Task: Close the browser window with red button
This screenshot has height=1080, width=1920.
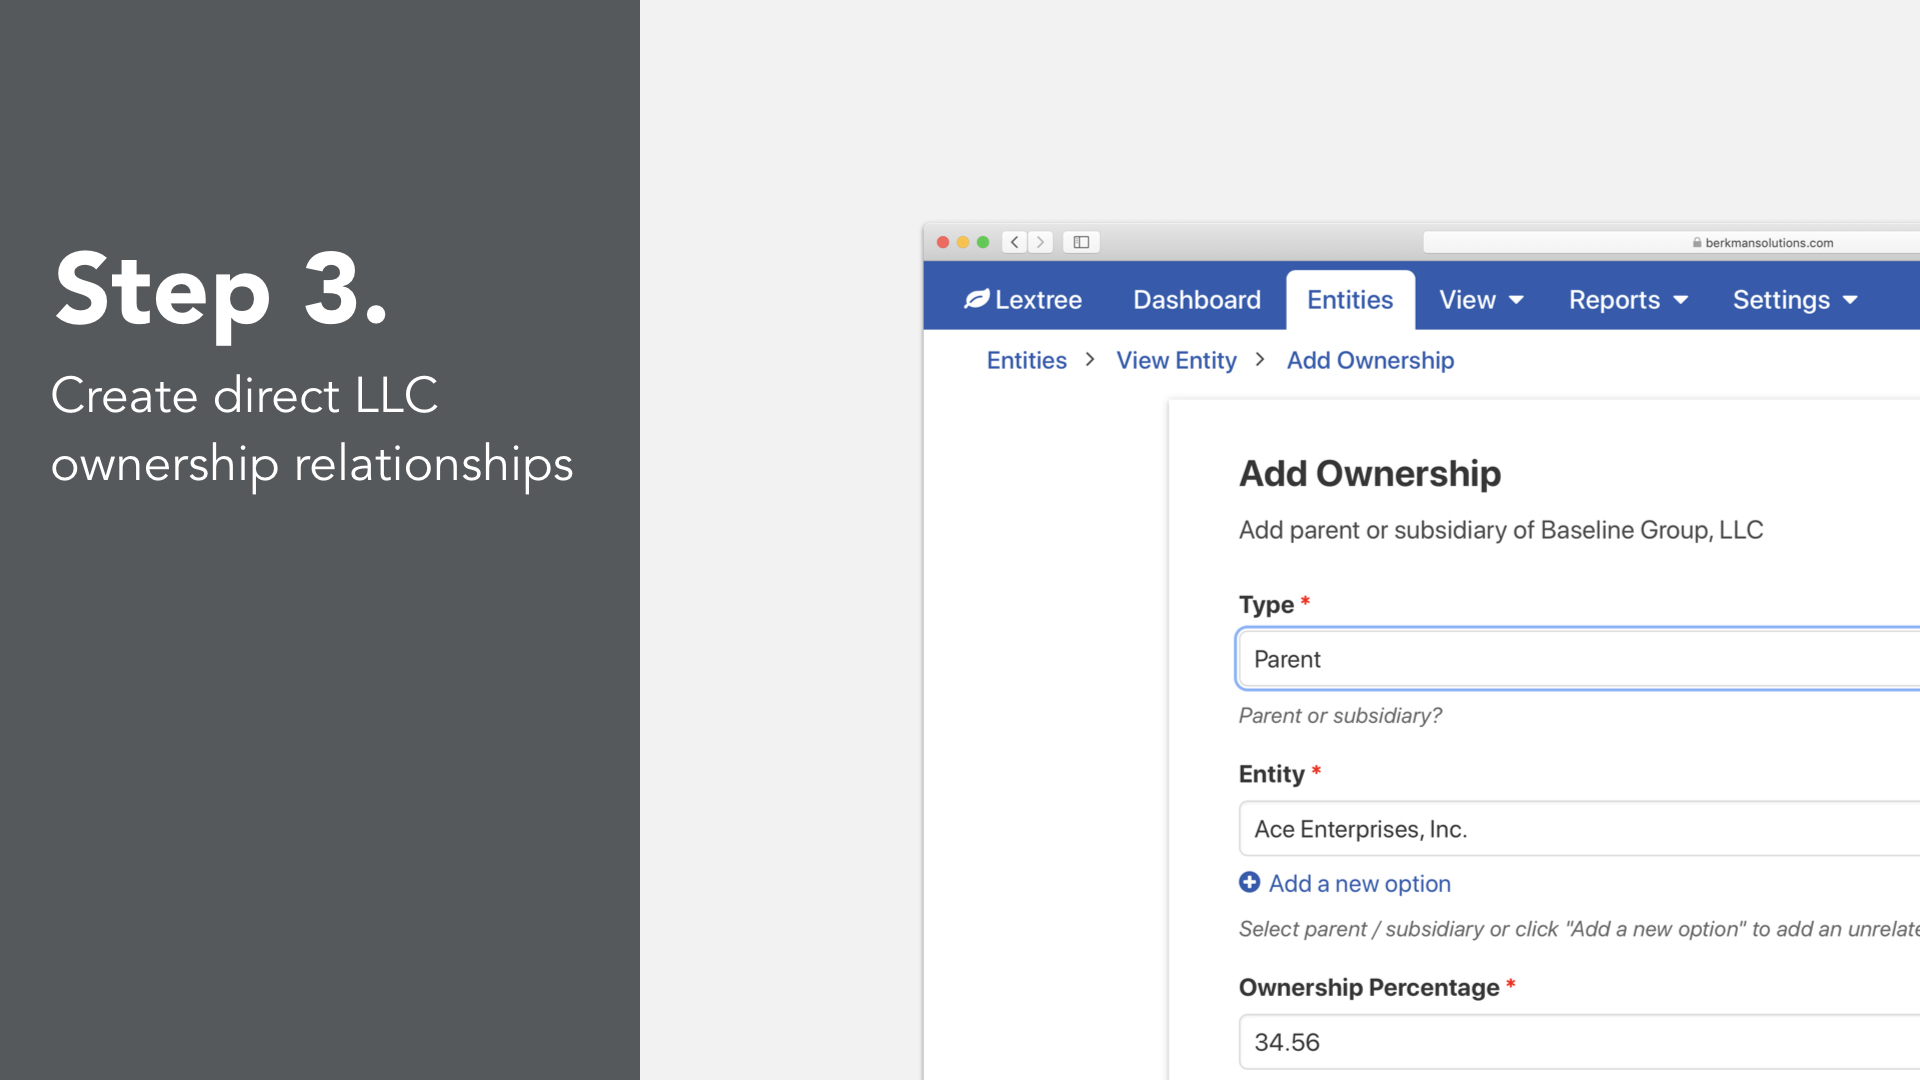Action: 942,242
